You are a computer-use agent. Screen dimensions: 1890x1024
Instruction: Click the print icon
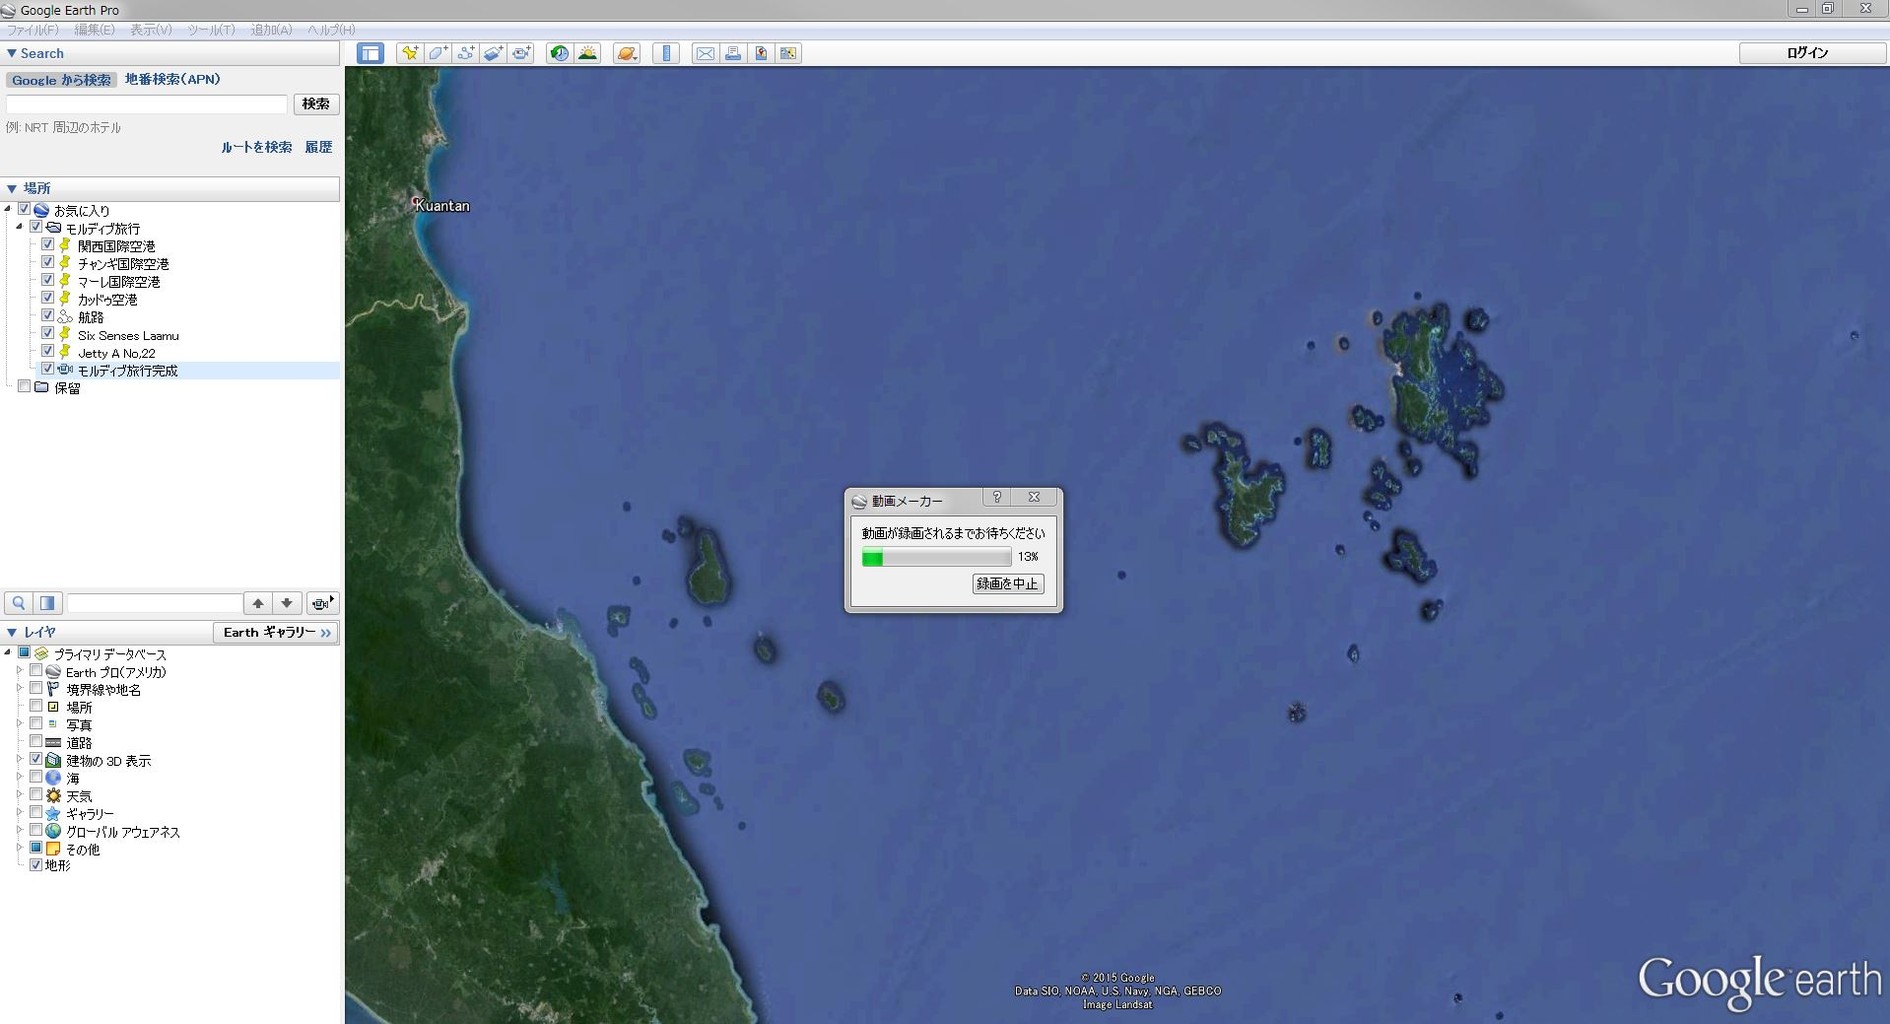click(x=733, y=54)
